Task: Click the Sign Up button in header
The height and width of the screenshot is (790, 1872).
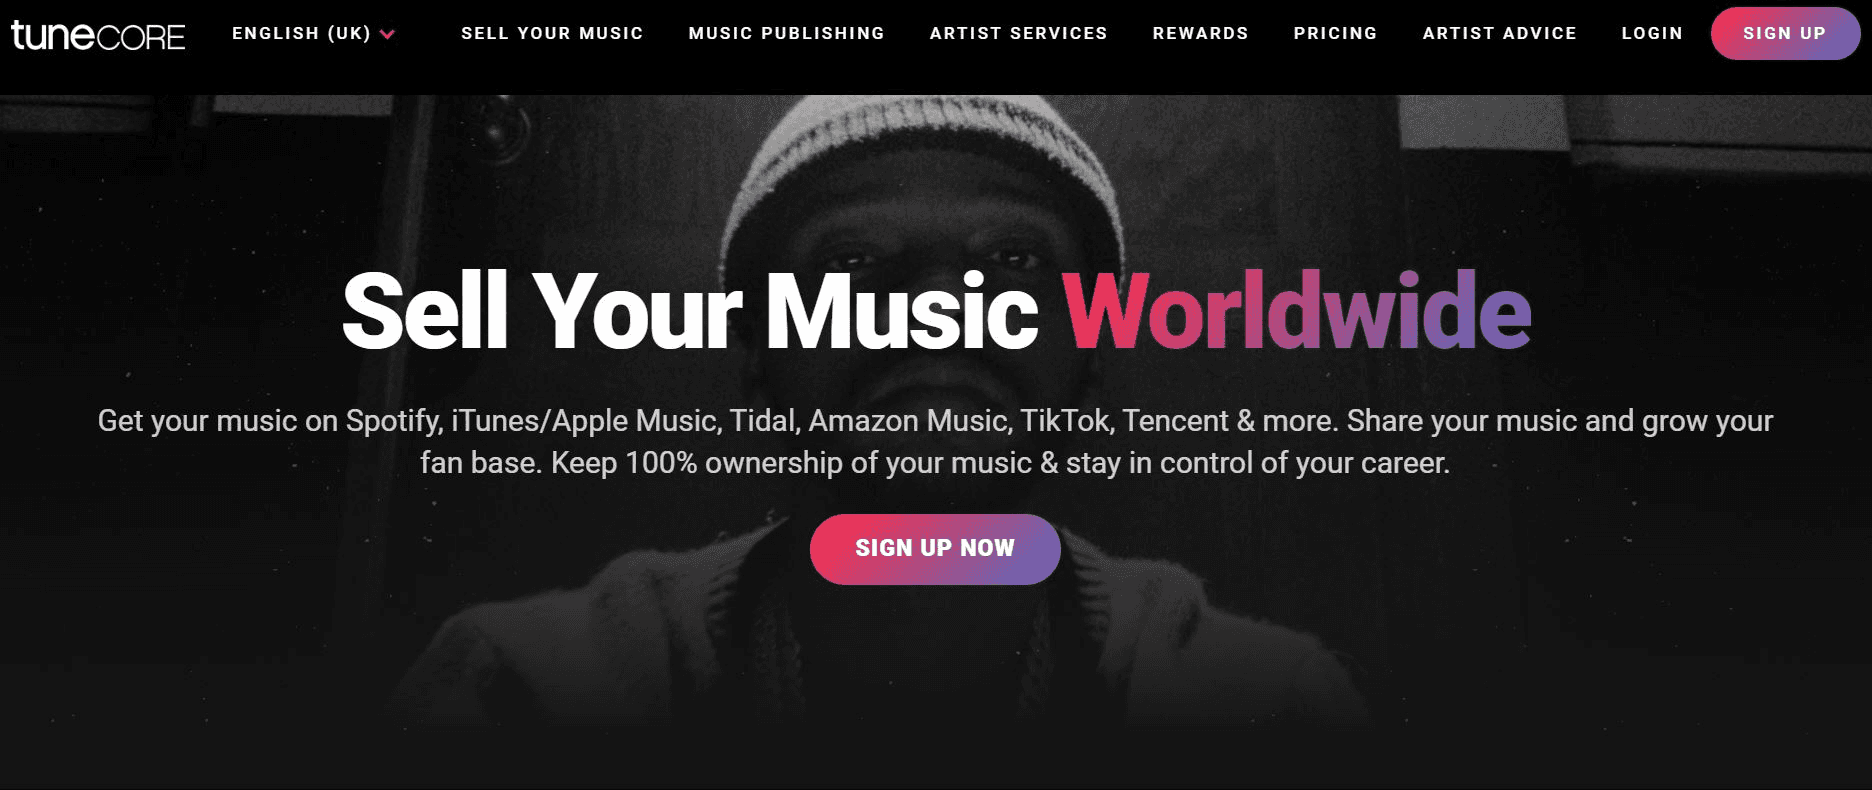Action: [x=1785, y=33]
